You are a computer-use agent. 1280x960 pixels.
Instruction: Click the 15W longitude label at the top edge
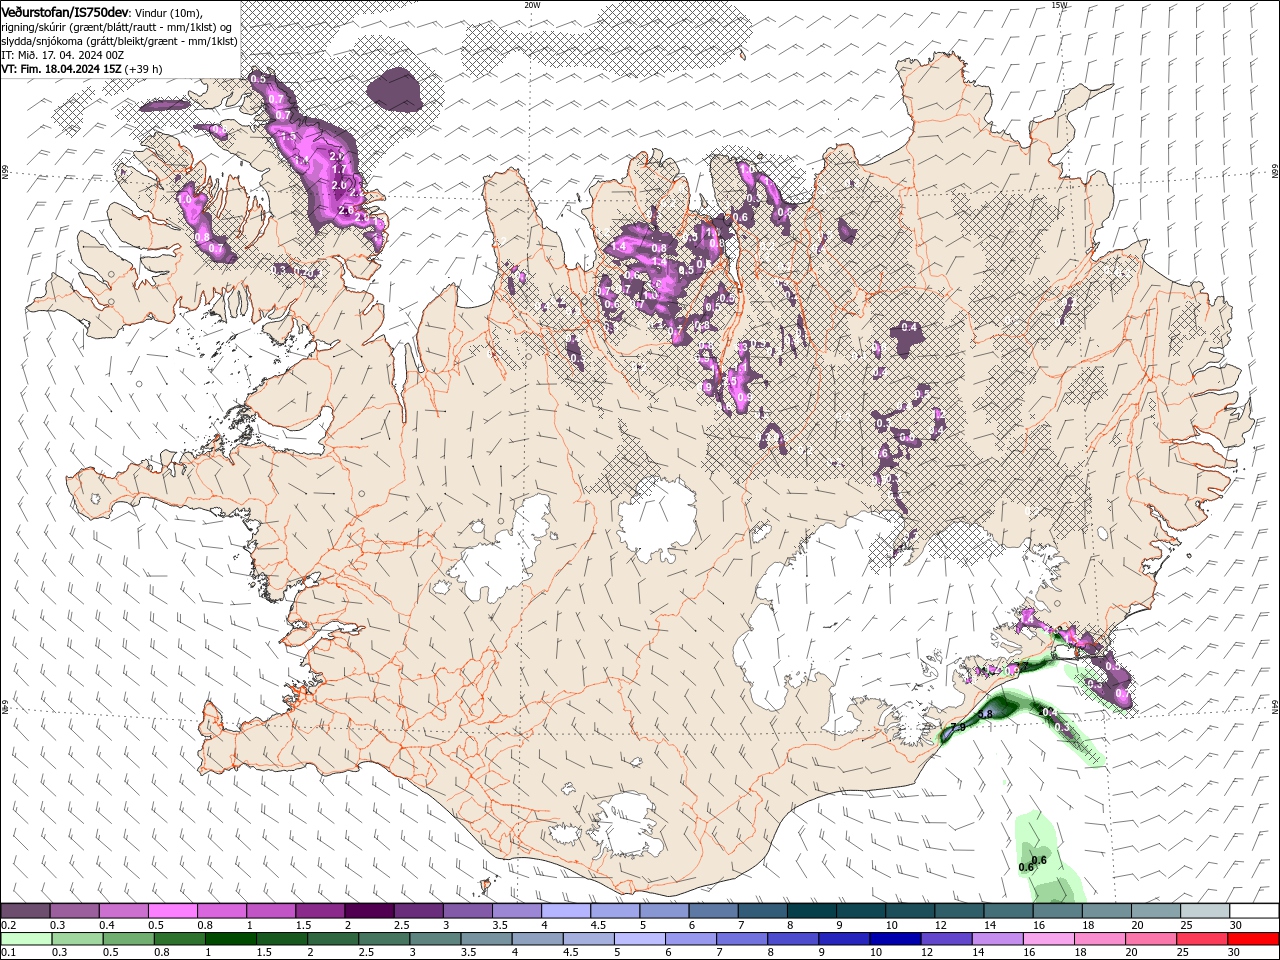1059,5
